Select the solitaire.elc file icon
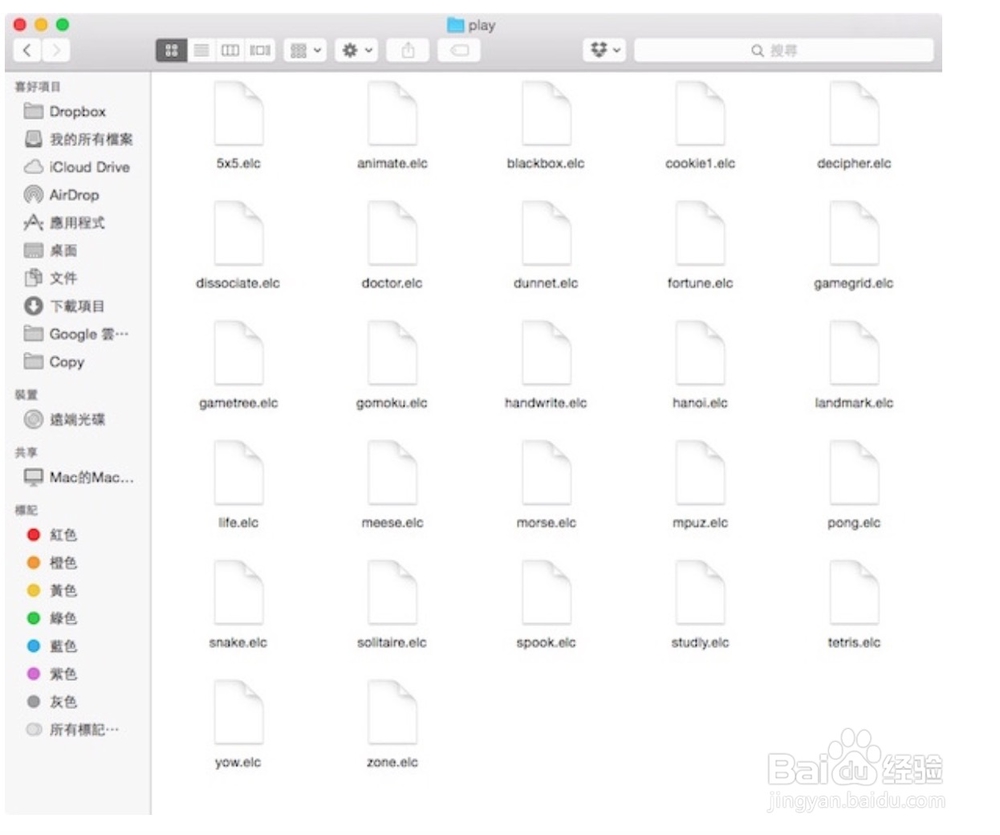The width and height of the screenshot is (1000, 835). click(392, 593)
